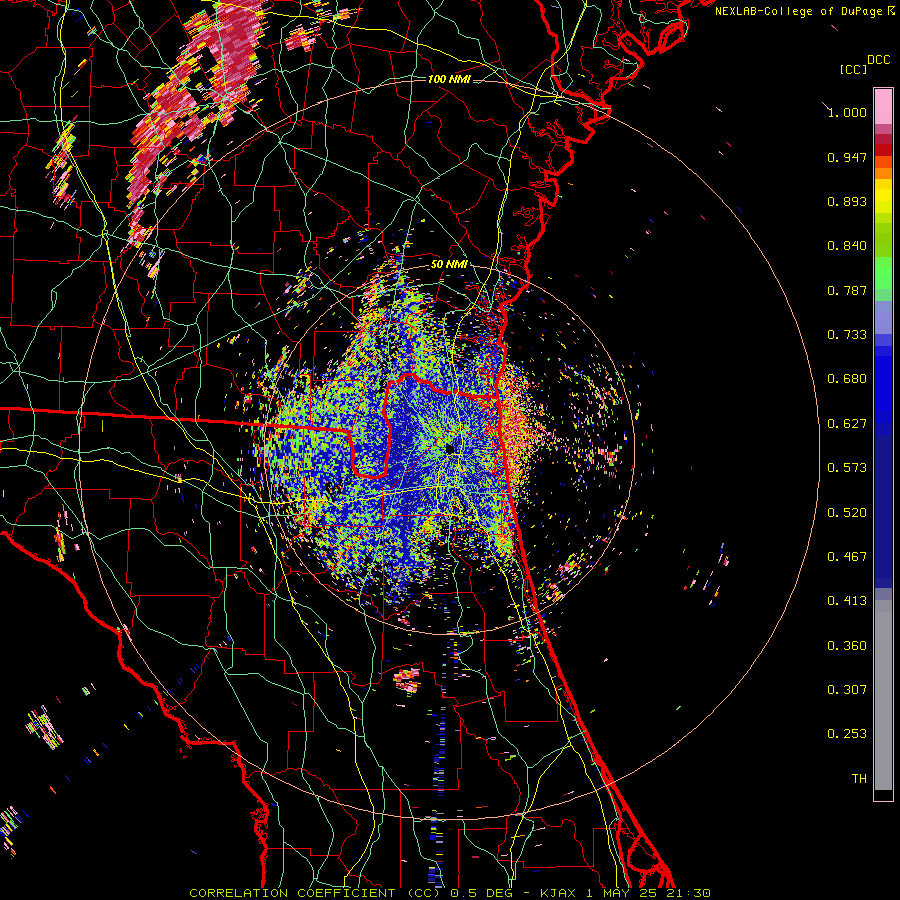
Task: Click the 50 NMI range ring label
Action: pos(449,265)
